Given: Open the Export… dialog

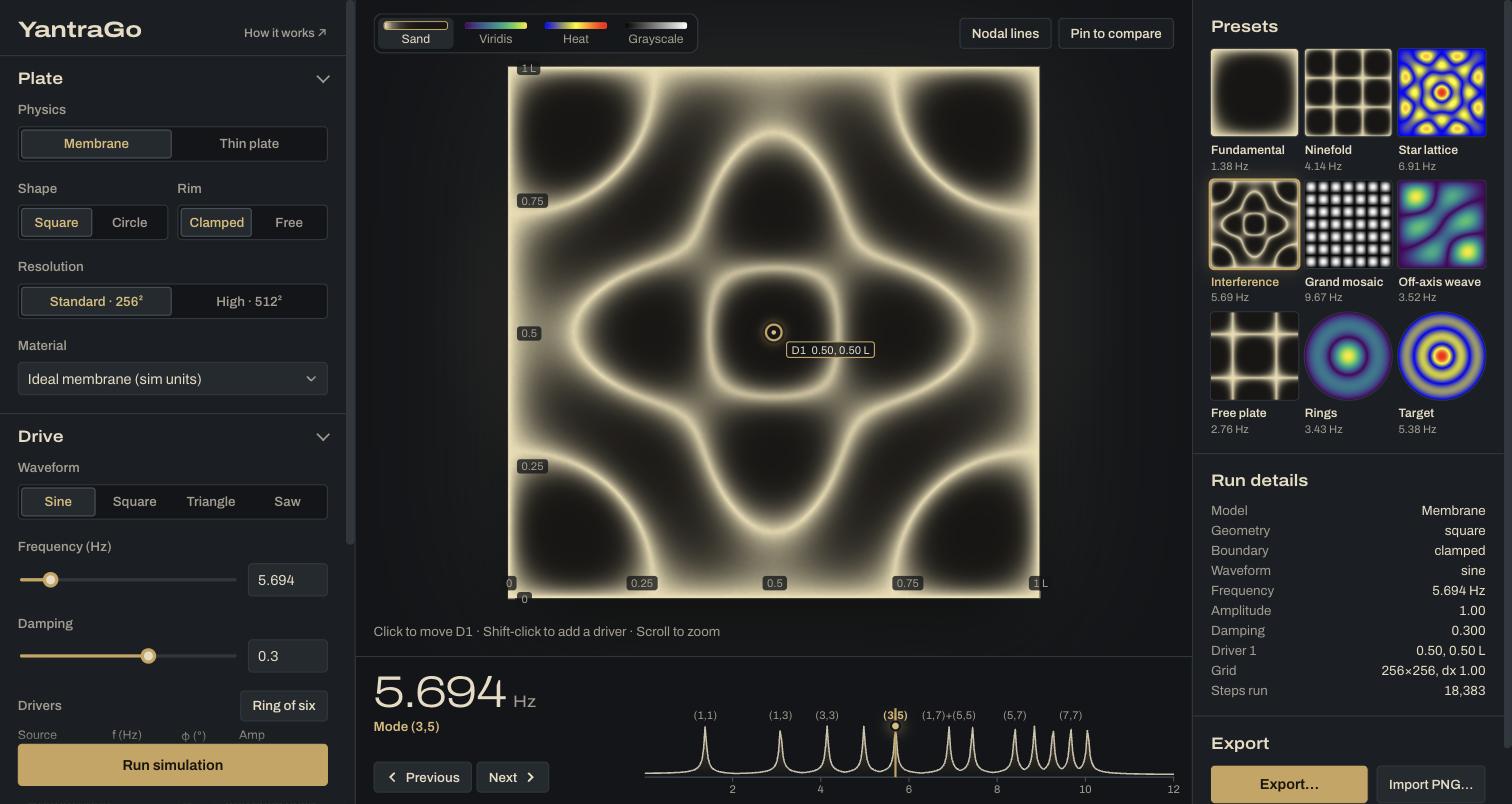Looking at the screenshot, I should (1289, 784).
